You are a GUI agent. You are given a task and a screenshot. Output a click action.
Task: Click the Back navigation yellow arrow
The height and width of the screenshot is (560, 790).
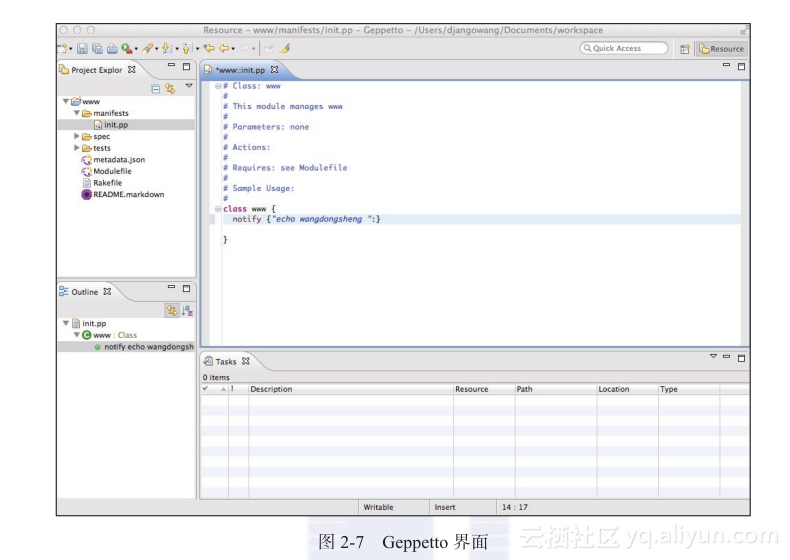[224, 48]
